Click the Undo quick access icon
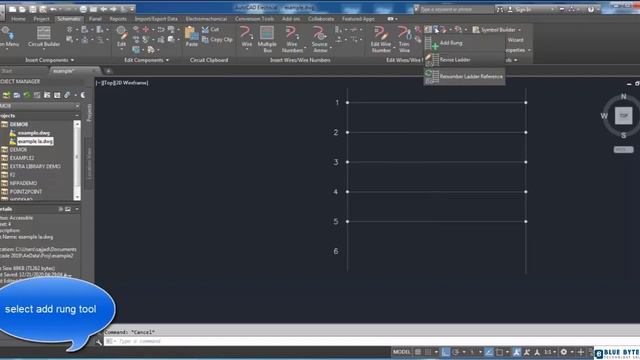Screen dimensions: 640x360 click(53, 9)
